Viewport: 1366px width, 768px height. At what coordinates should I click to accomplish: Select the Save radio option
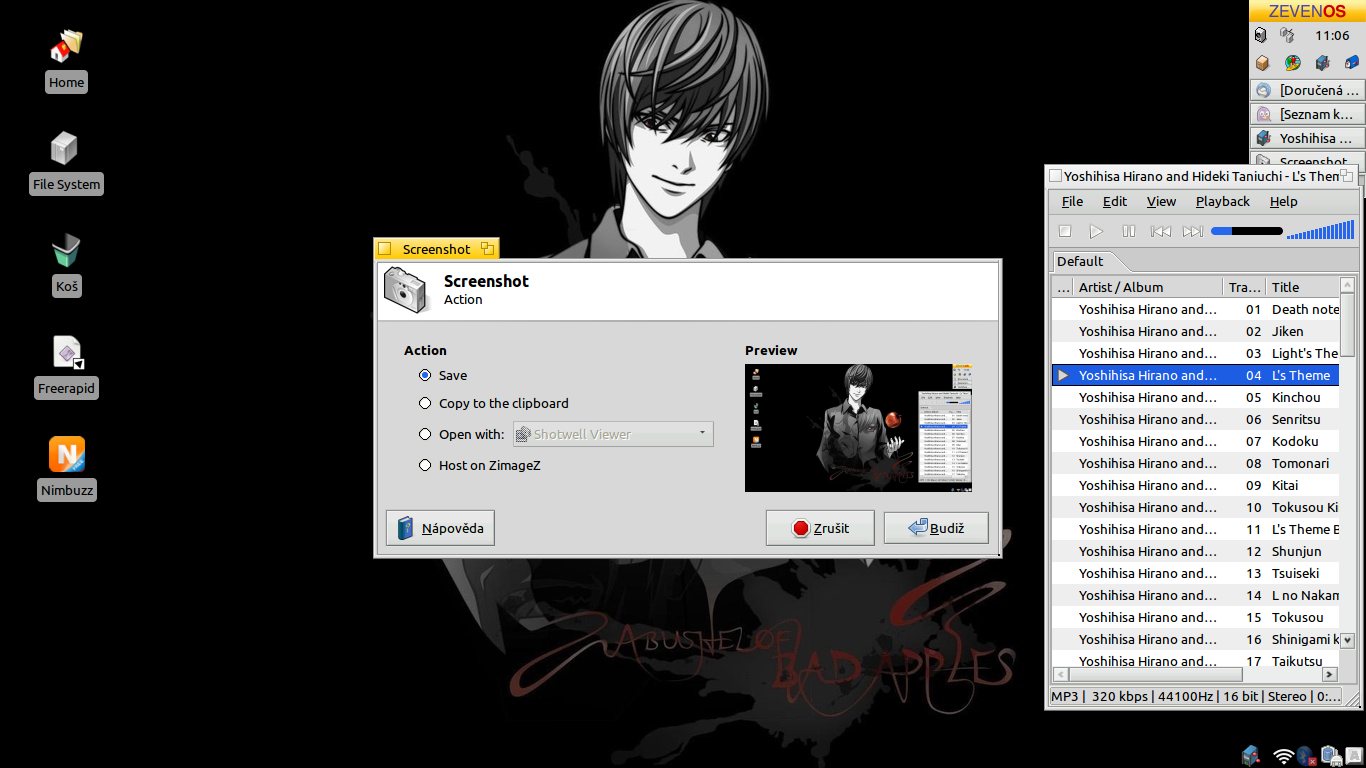point(443,375)
